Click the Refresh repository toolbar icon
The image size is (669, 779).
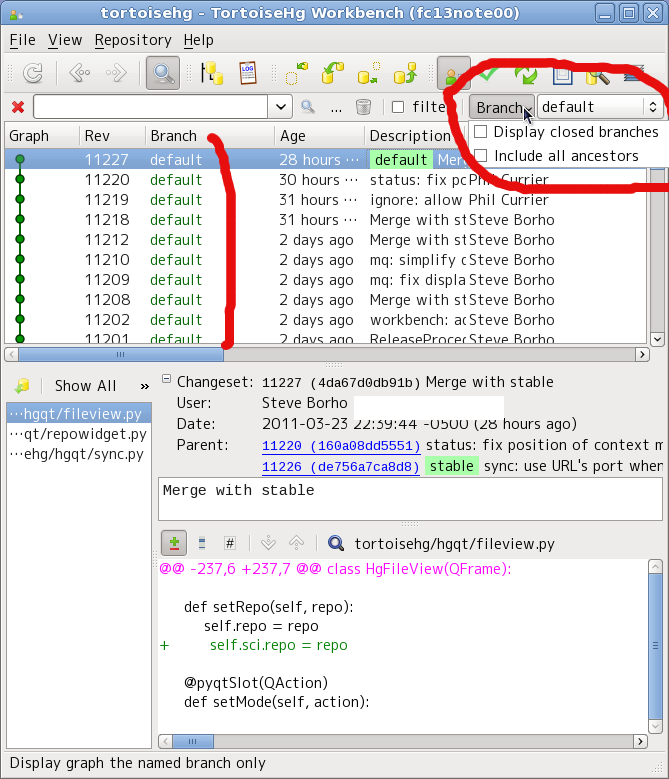point(33,74)
